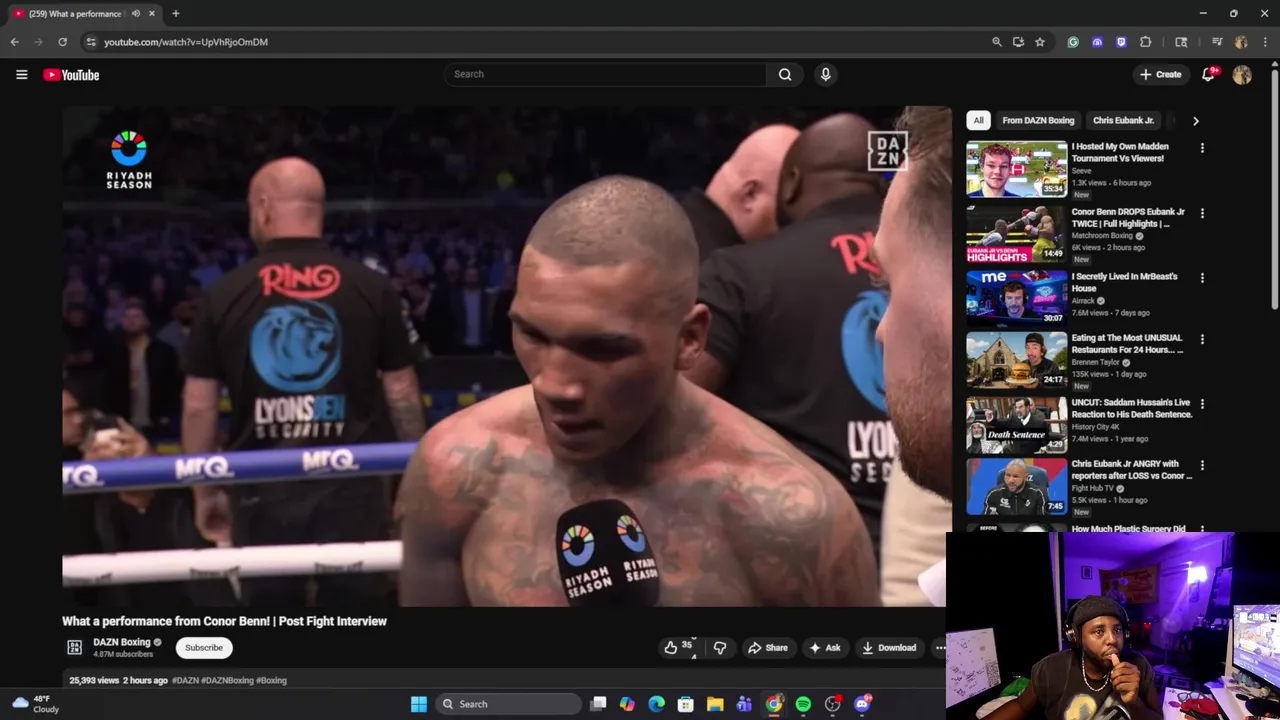Share the video
Viewport: 1280px width, 720px height.
click(768, 648)
